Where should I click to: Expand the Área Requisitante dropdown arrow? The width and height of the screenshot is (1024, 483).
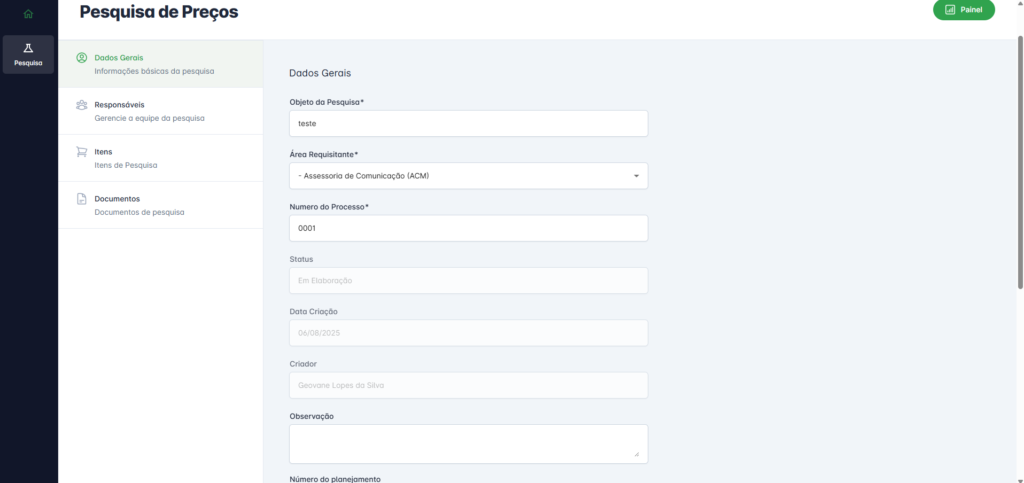coord(637,176)
